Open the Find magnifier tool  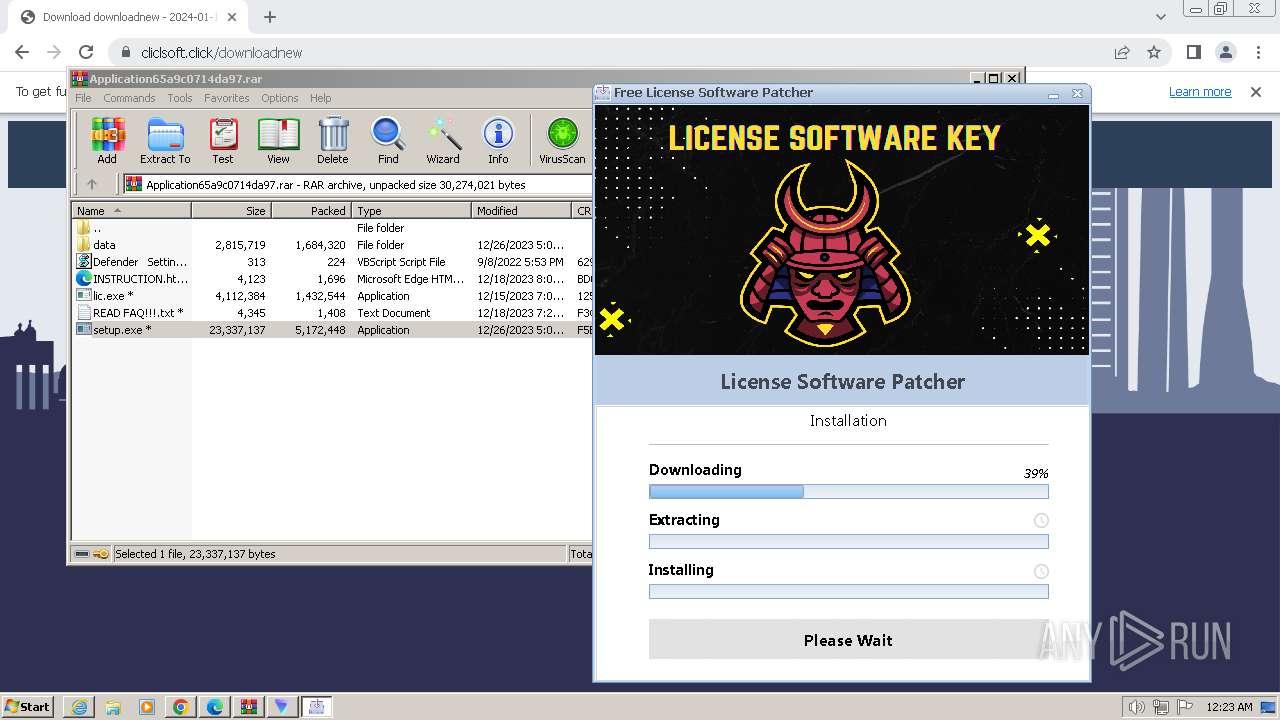click(x=388, y=141)
